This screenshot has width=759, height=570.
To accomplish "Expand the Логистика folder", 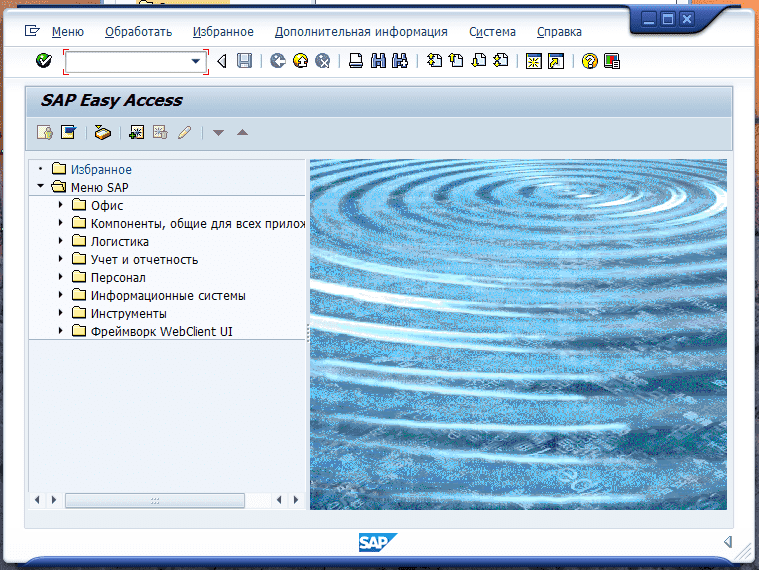I will [61, 240].
